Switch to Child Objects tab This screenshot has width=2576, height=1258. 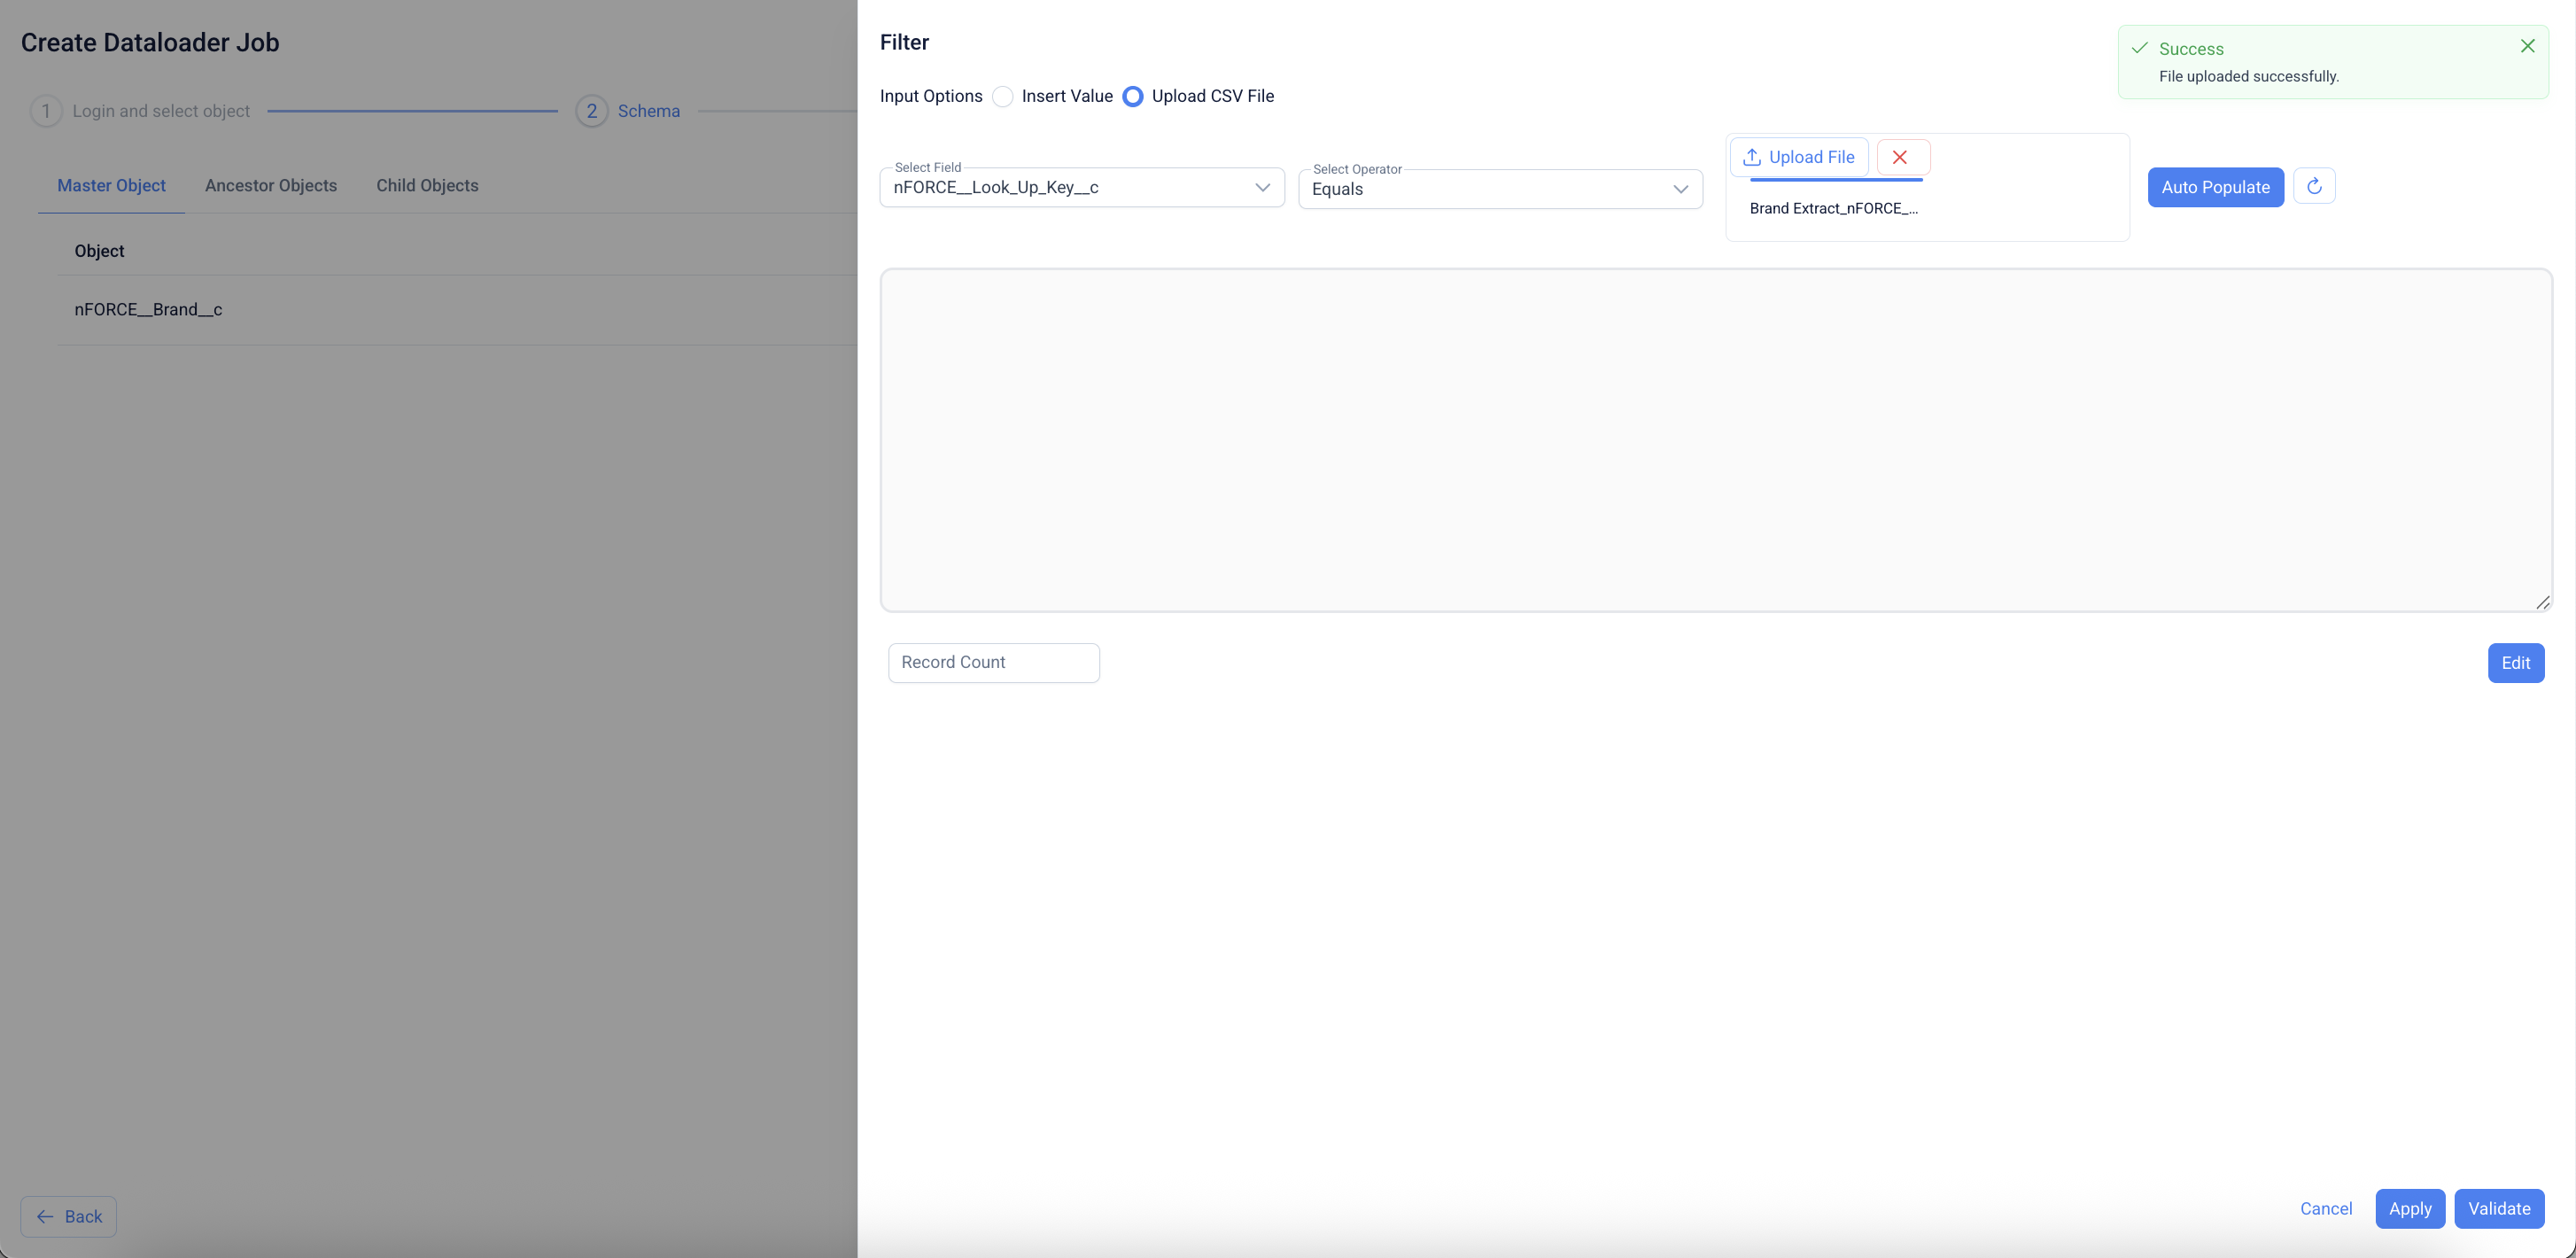pyautogui.click(x=427, y=185)
